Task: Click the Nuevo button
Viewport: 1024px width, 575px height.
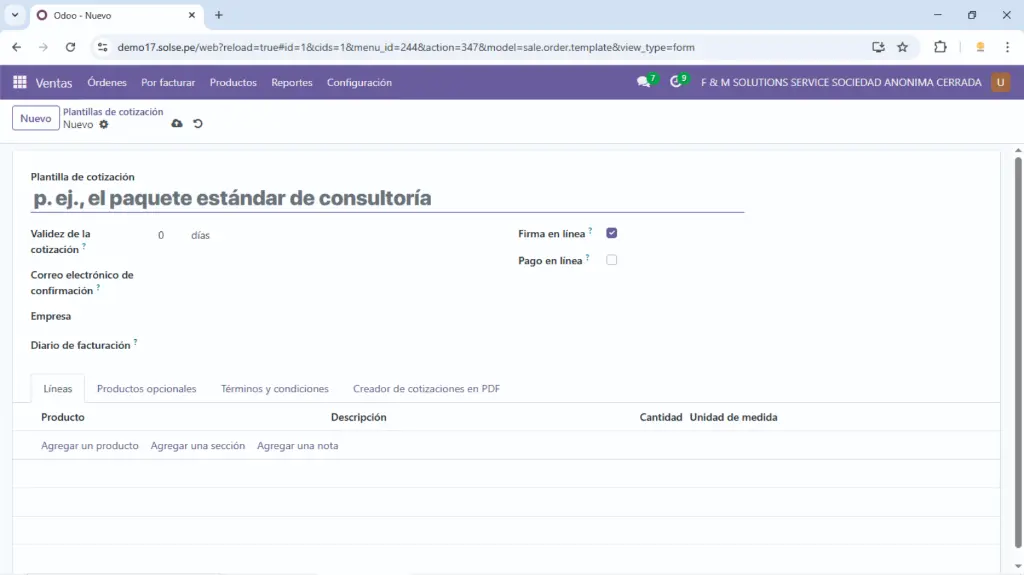Action: (35, 118)
